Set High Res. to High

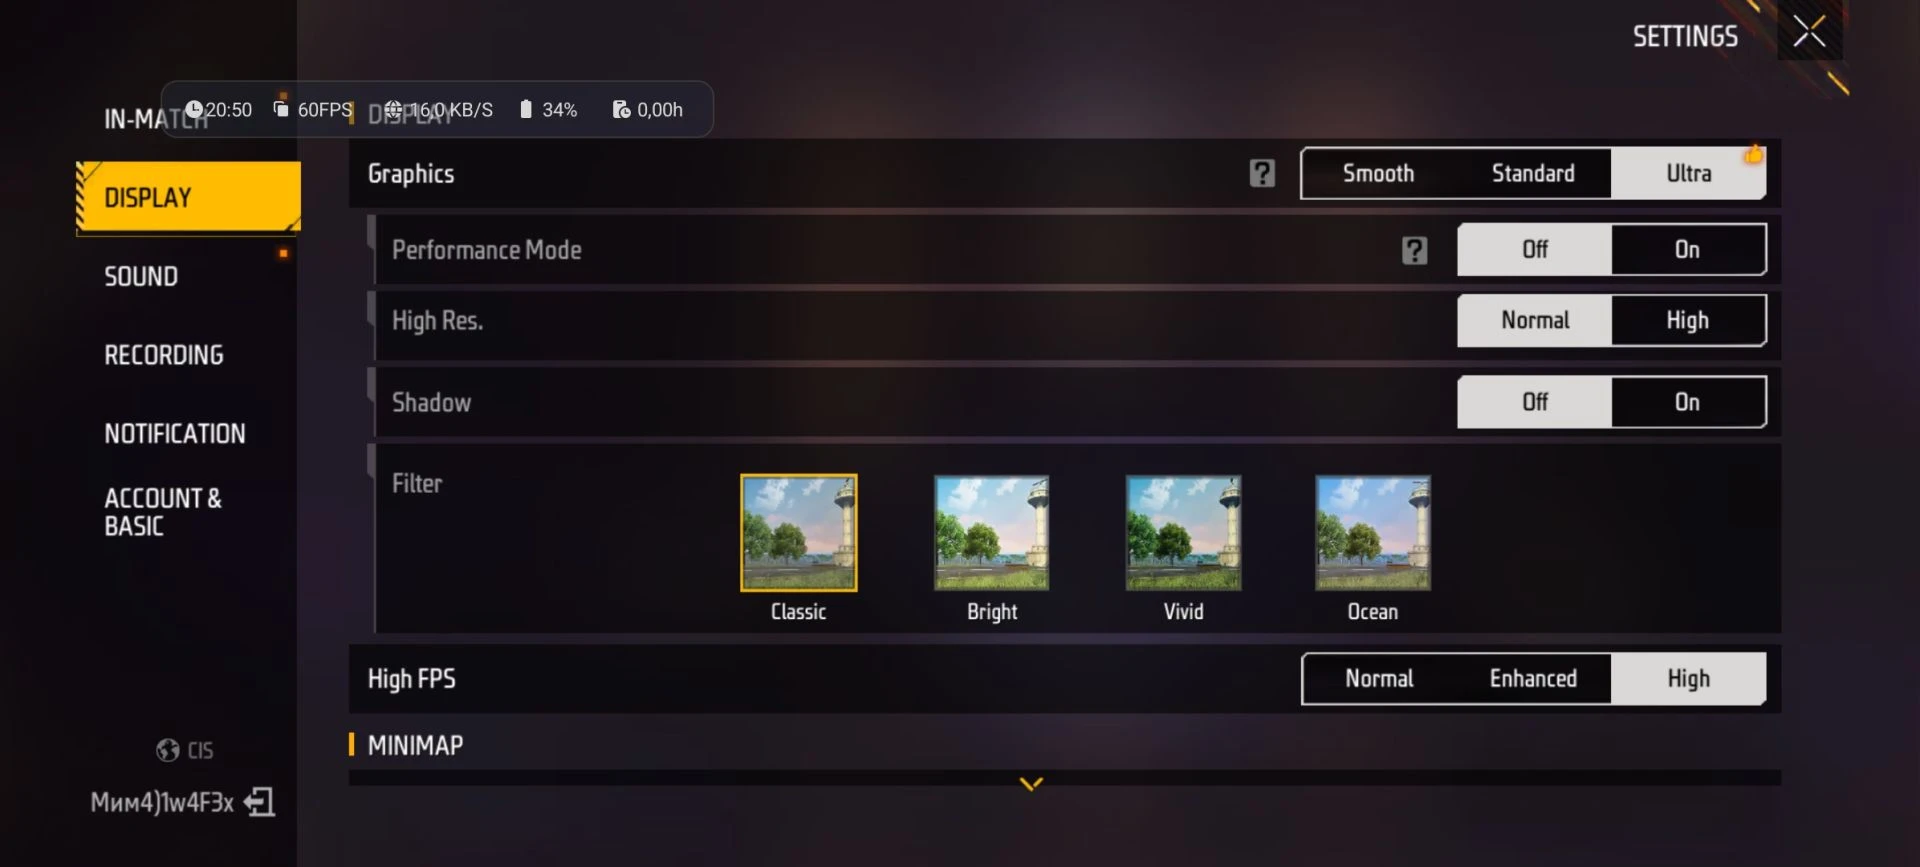1687,321
